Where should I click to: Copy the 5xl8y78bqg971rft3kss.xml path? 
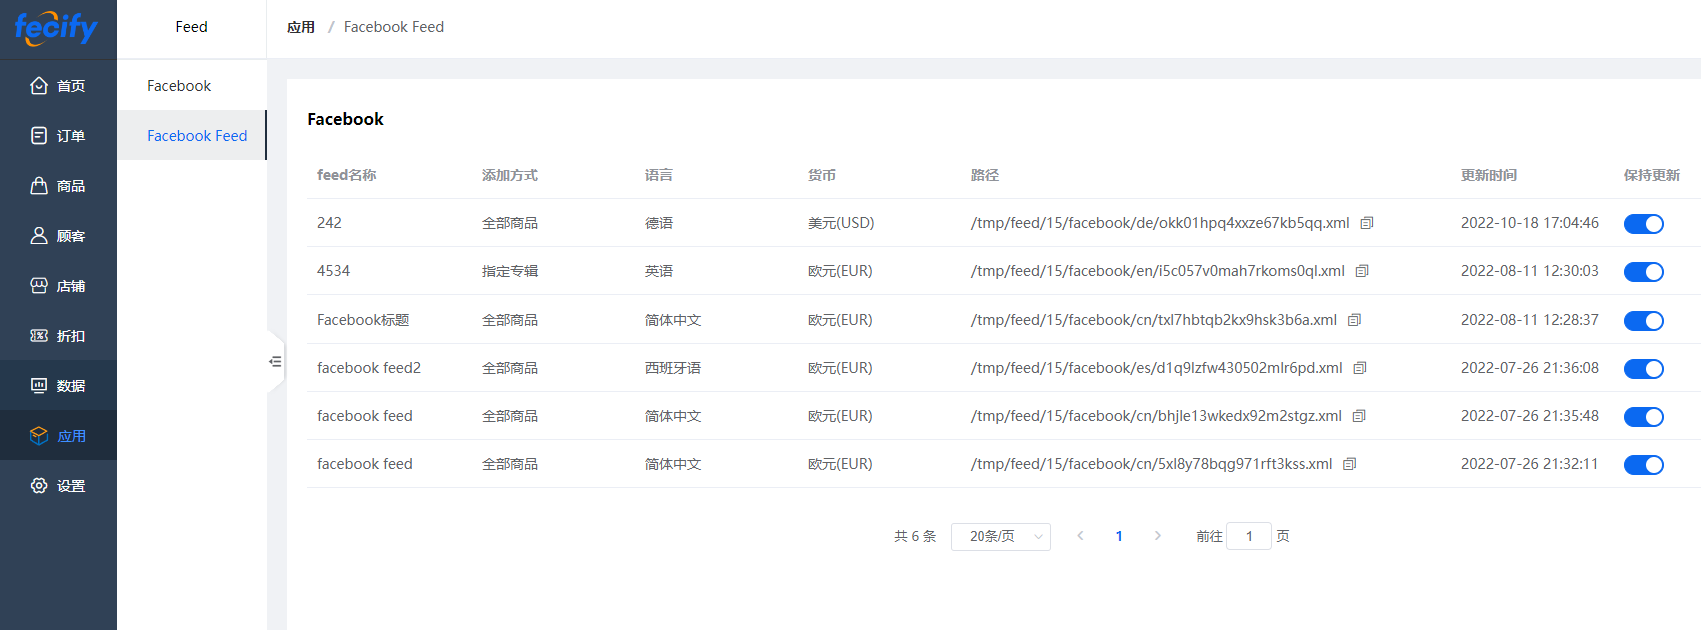[1350, 464]
